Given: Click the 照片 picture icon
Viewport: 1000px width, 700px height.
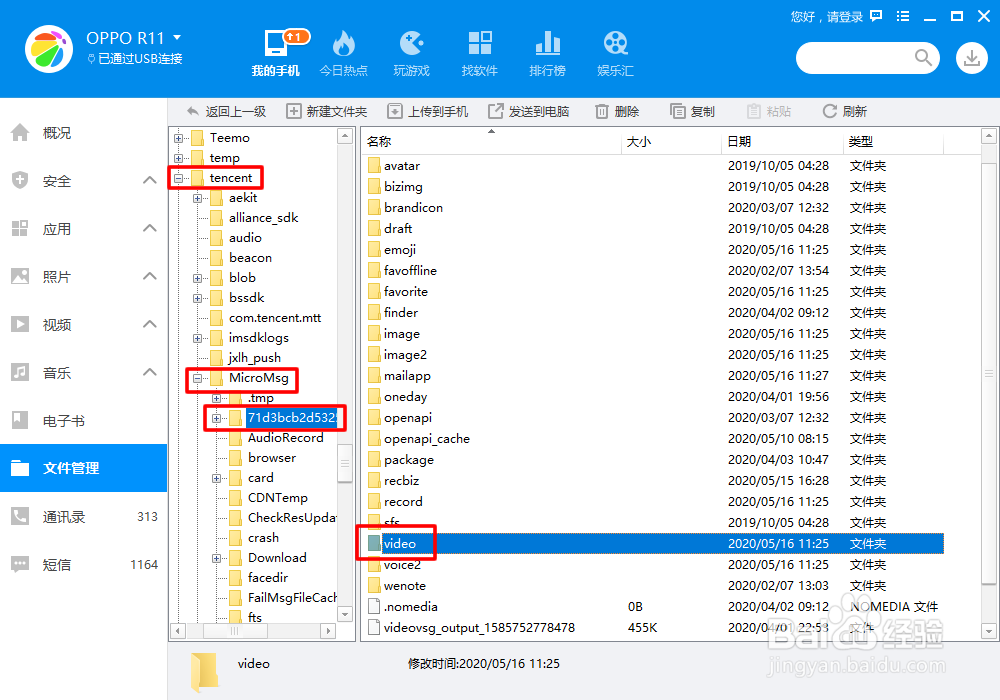Looking at the screenshot, I should [20, 276].
